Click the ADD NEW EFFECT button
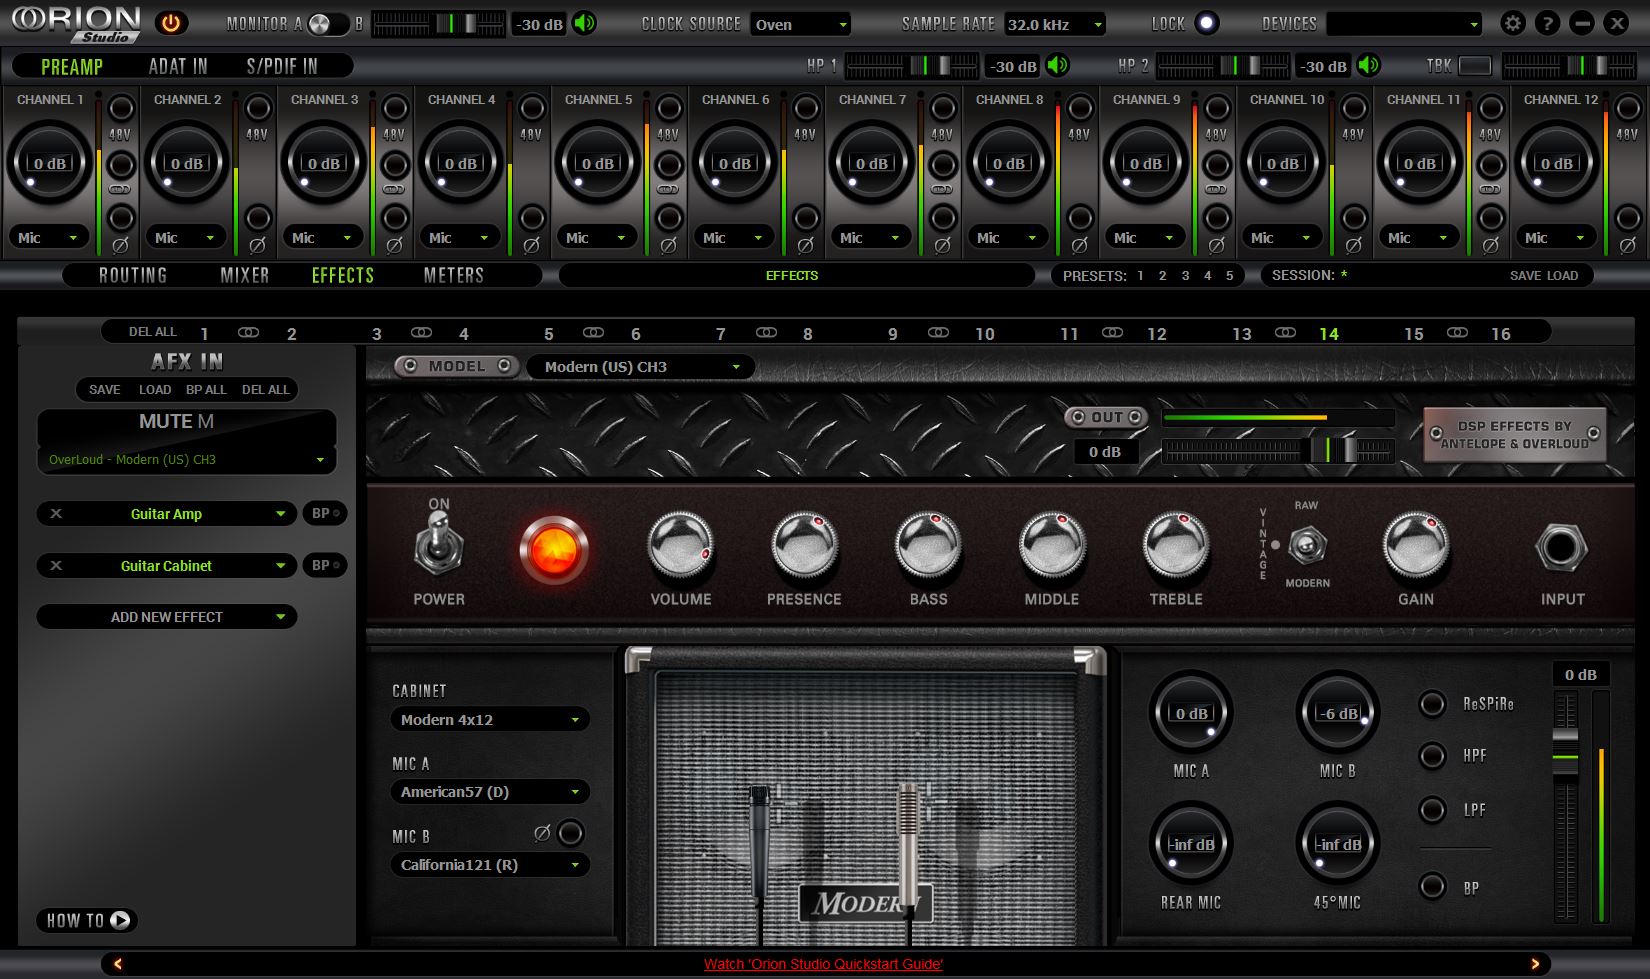 [166, 616]
